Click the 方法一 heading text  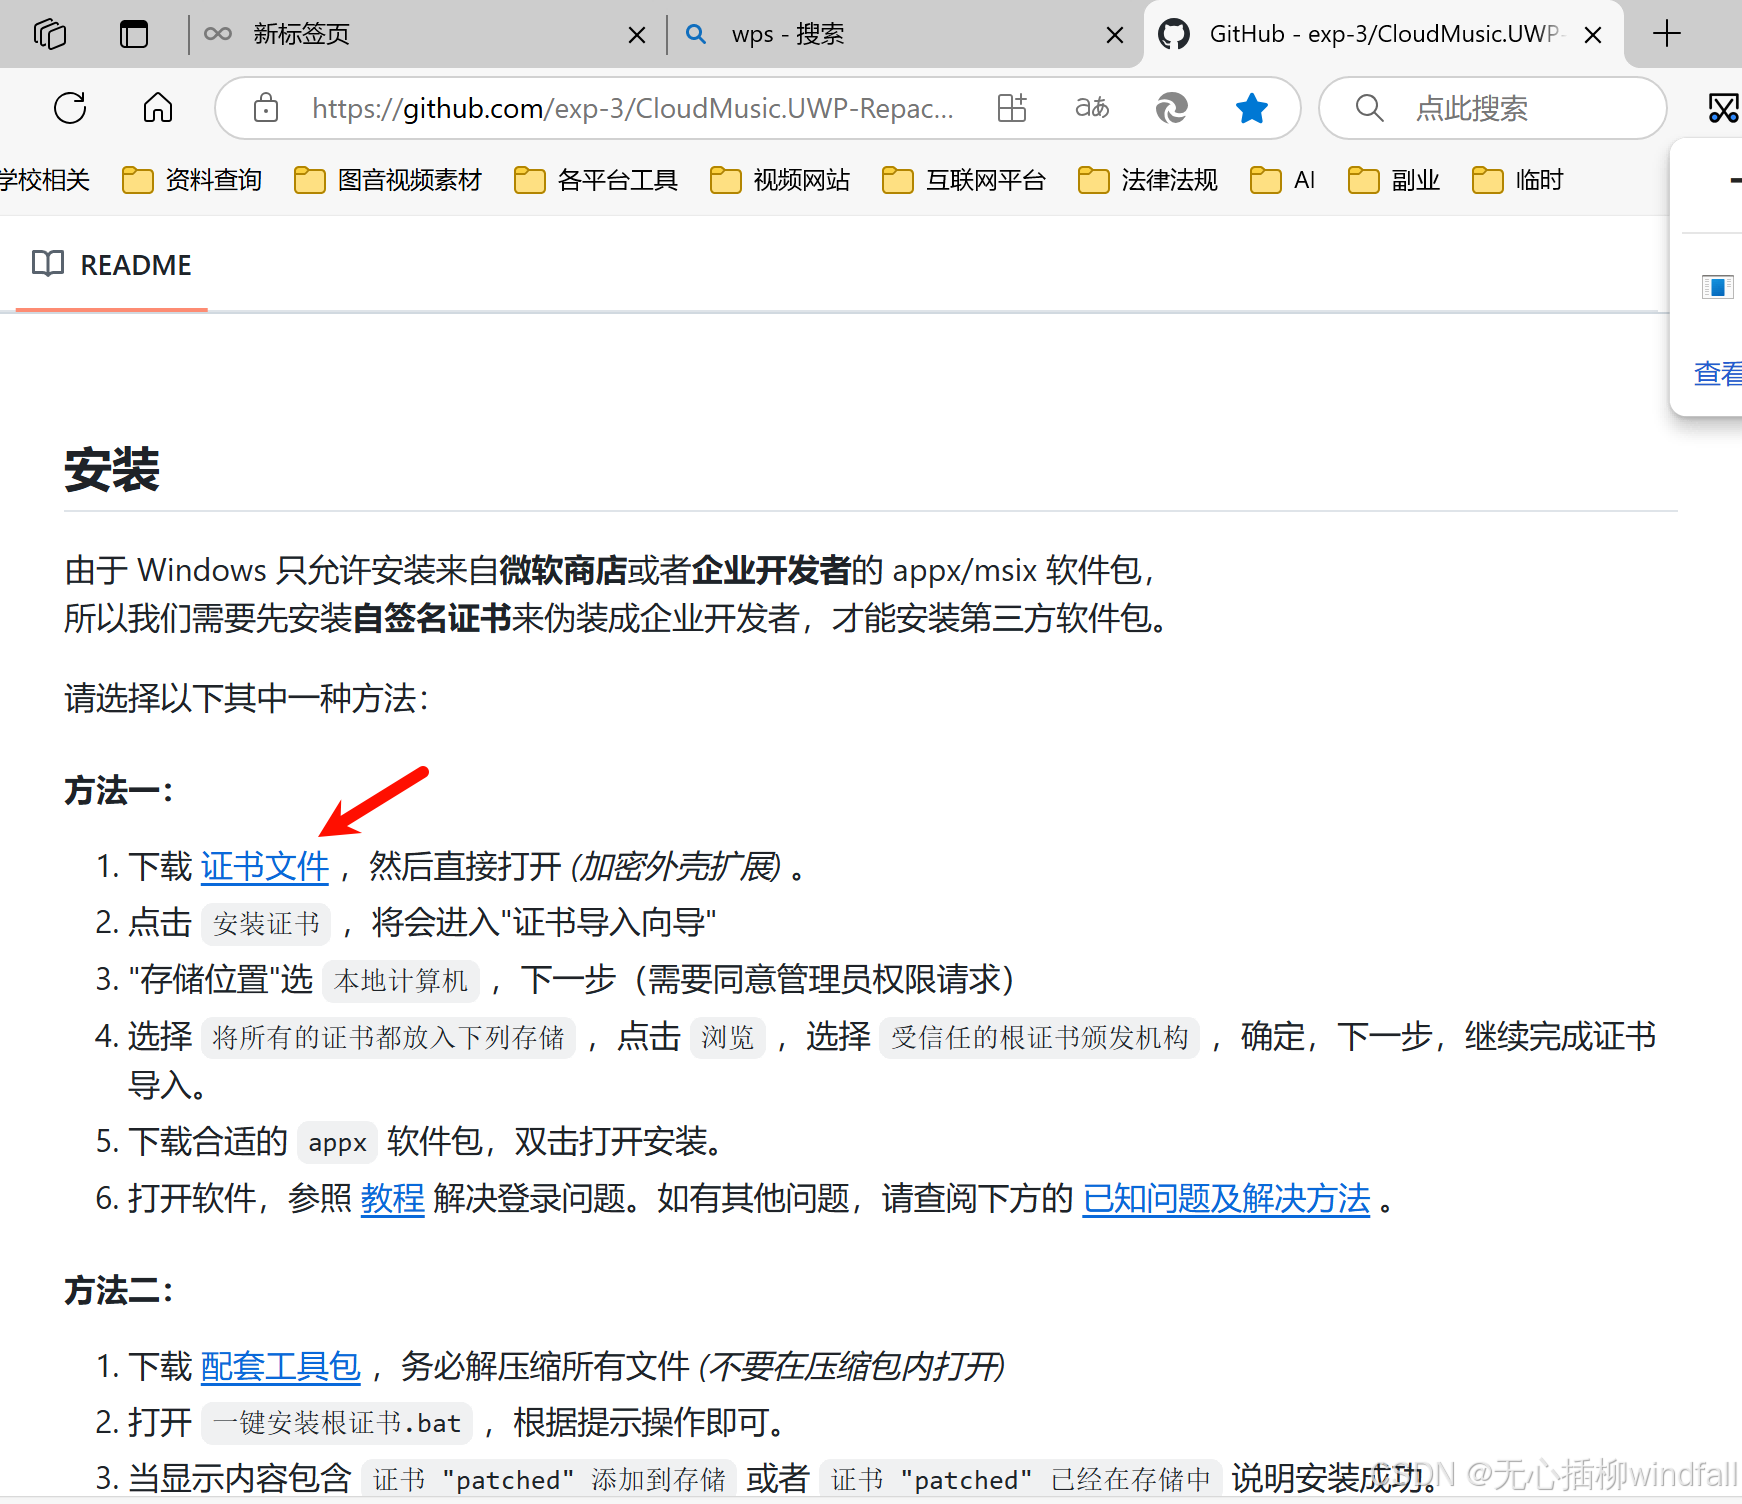coord(119,790)
